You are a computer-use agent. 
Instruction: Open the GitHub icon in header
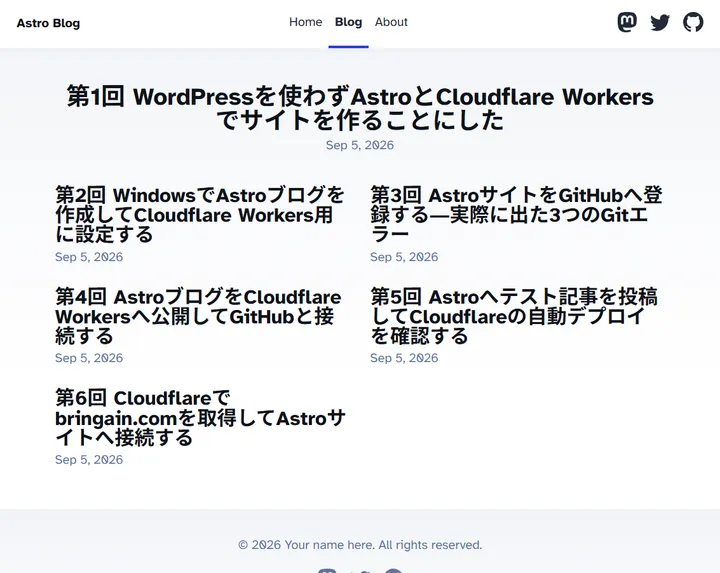[693, 22]
